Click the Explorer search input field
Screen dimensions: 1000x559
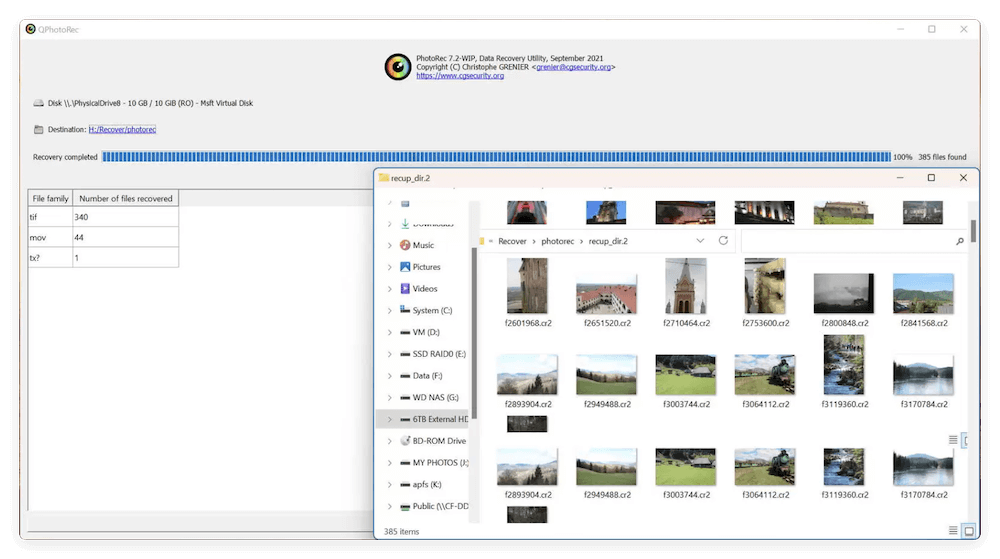(847, 241)
